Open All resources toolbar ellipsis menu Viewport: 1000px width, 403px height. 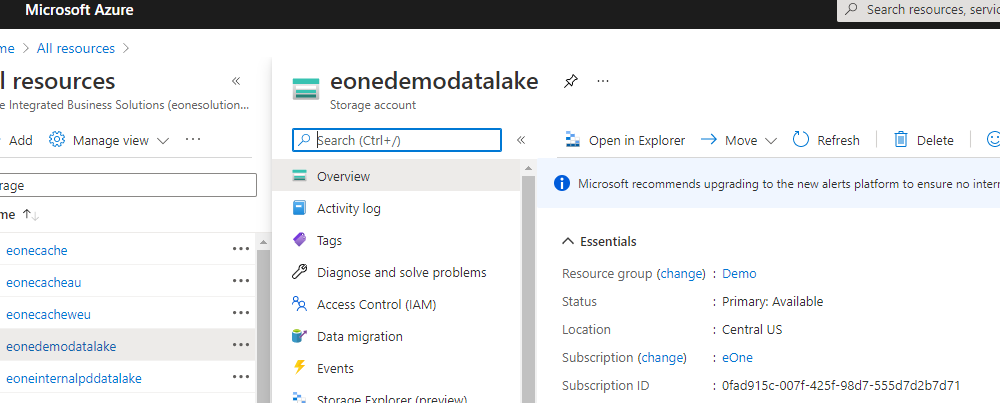[x=193, y=139]
